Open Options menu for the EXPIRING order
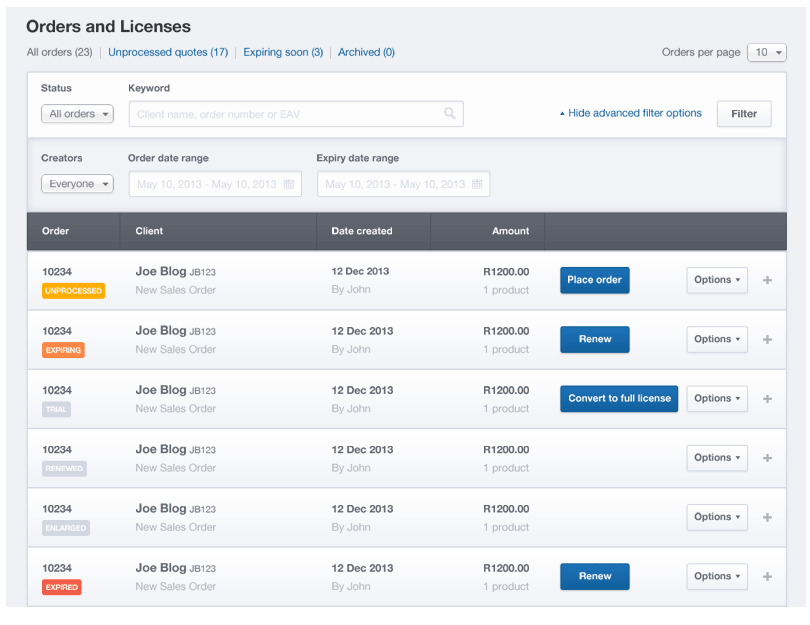The image size is (810, 625). coord(717,339)
